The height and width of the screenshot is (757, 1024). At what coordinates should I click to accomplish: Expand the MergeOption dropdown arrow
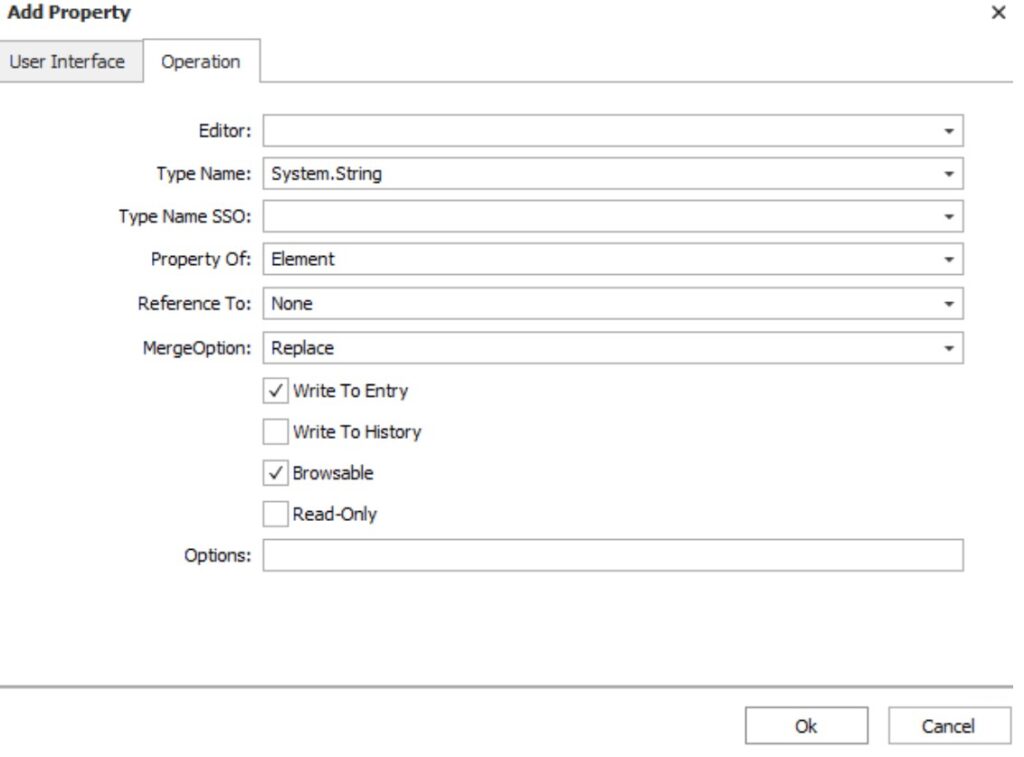(948, 348)
